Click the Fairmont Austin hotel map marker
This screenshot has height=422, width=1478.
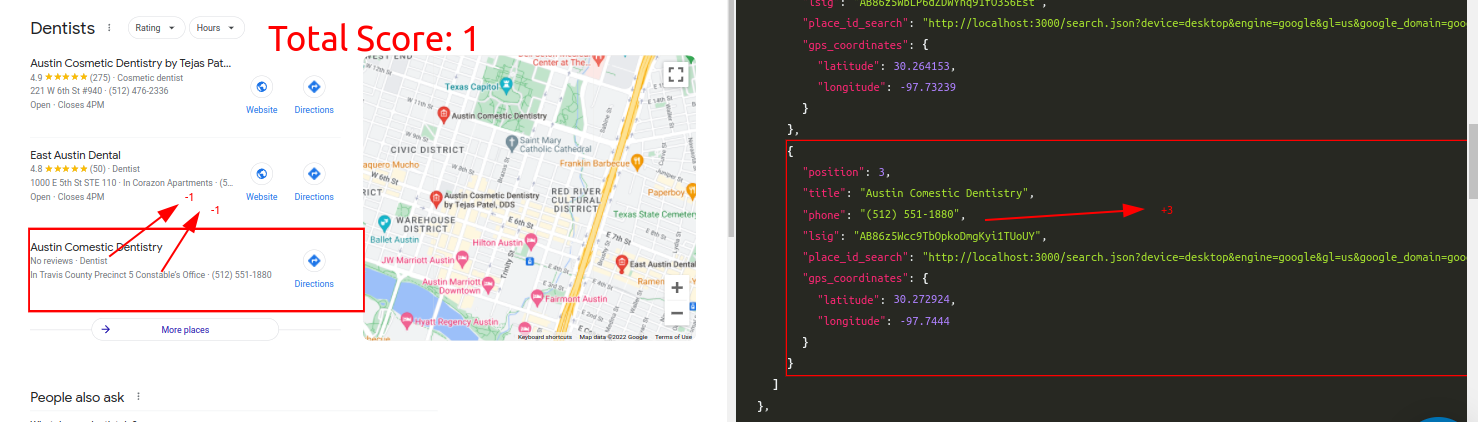coord(538,298)
